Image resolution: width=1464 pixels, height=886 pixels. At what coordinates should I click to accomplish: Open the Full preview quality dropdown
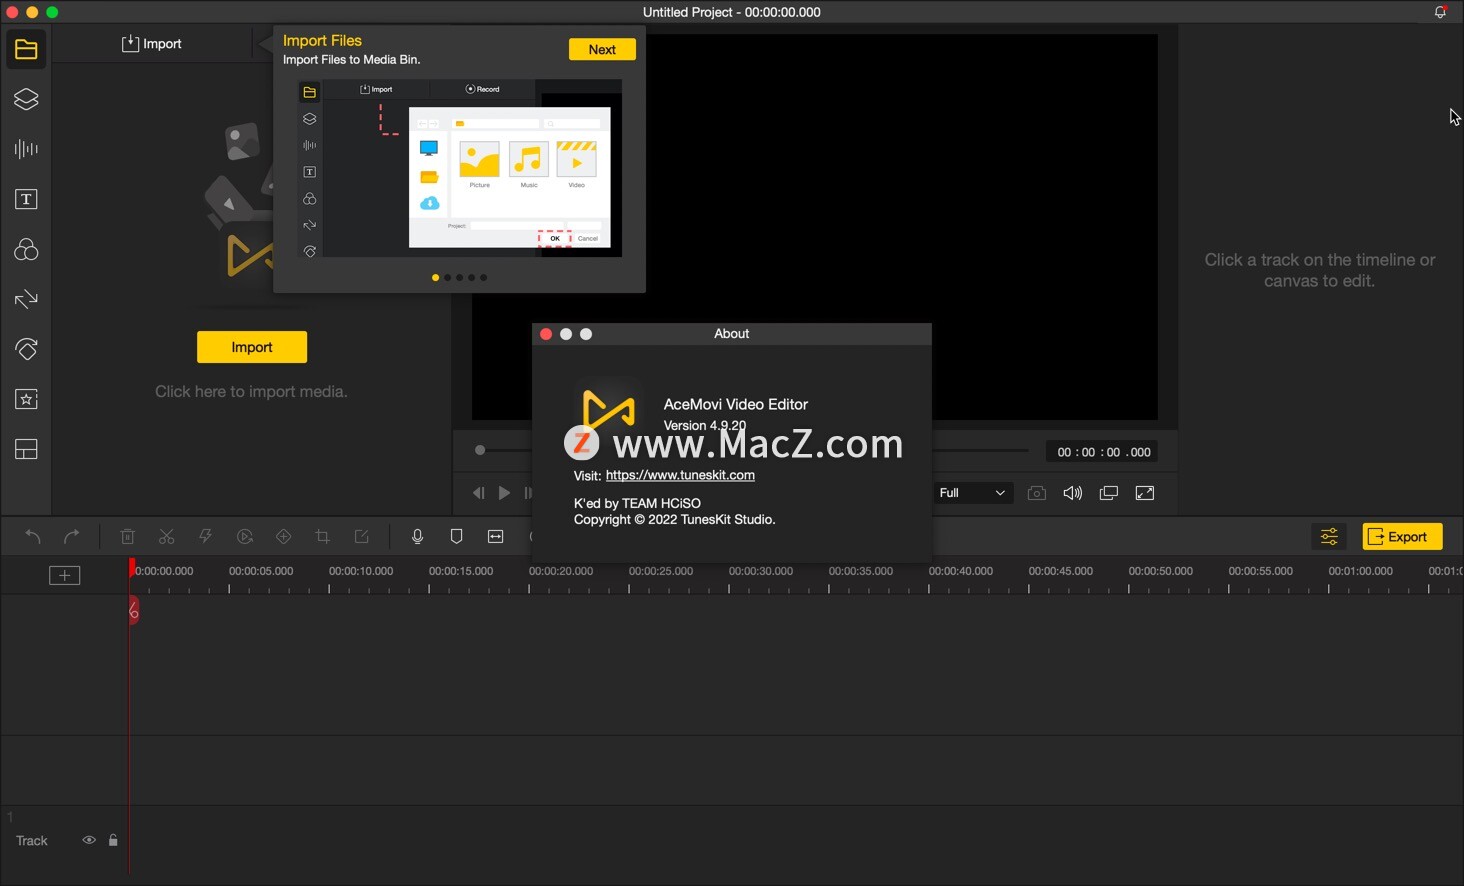point(973,493)
